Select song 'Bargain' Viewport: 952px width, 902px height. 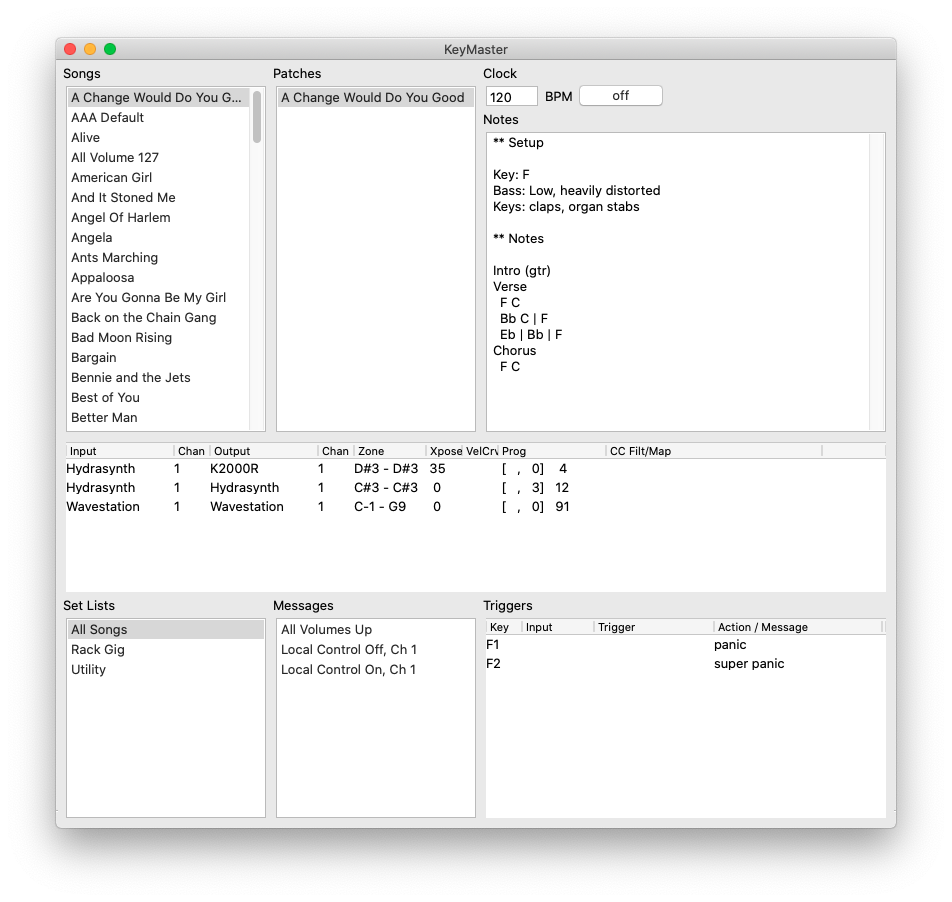pyautogui.click(x=158, y=358)
